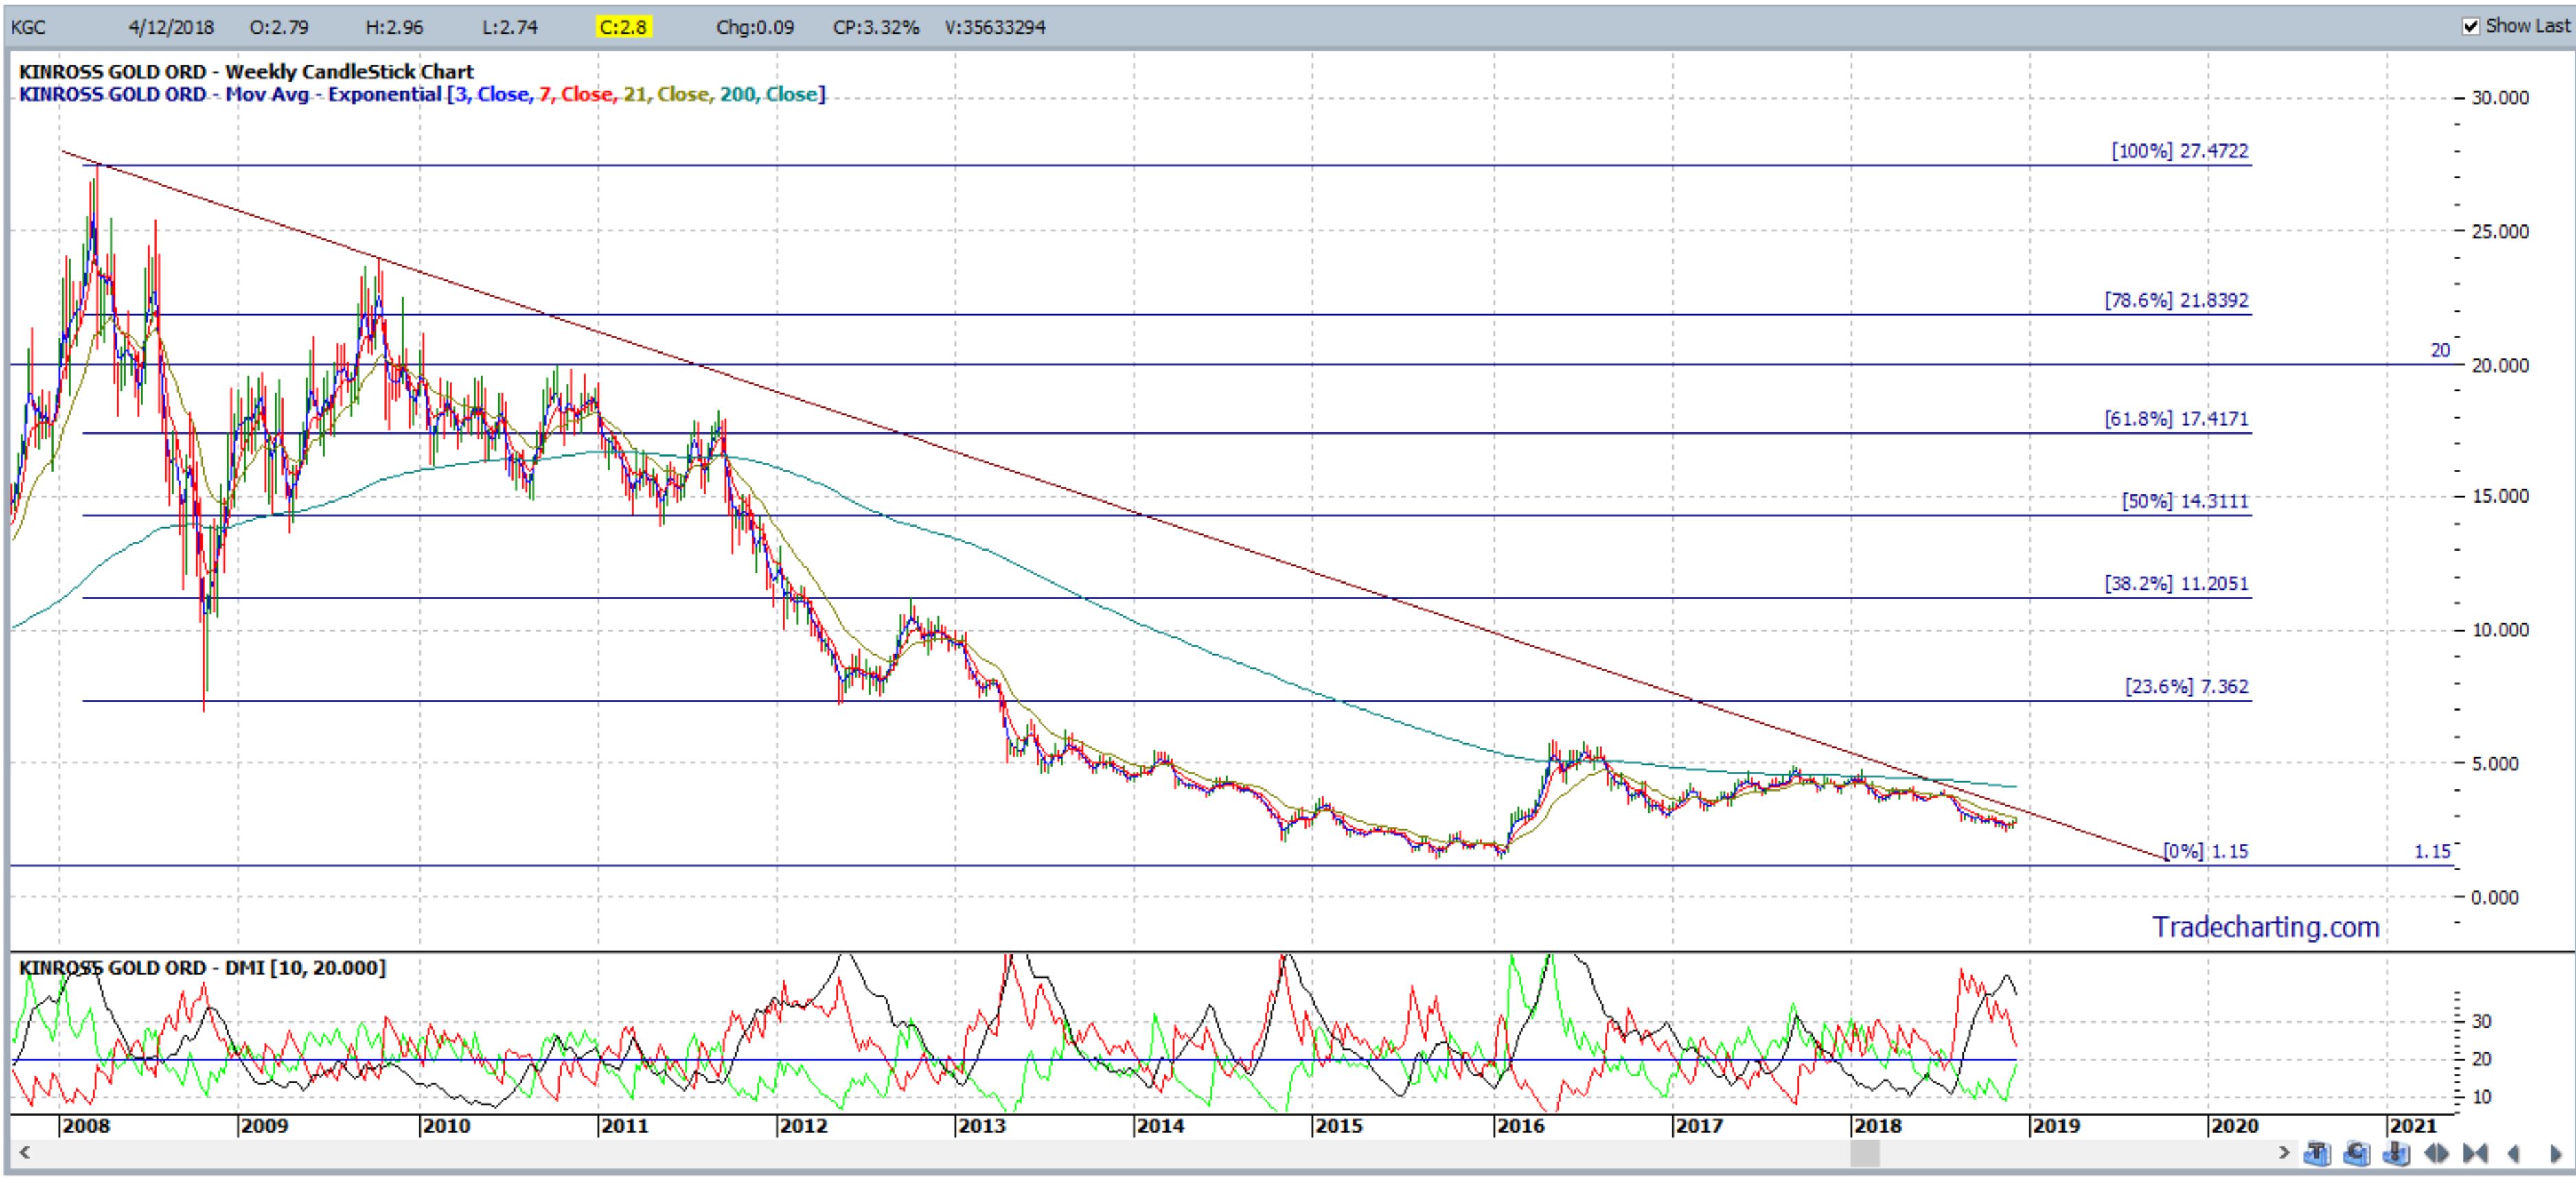Click the Tradecharting.com link
Image resolution: width=2576 pixels, height=1178 pixels.
2266,927
